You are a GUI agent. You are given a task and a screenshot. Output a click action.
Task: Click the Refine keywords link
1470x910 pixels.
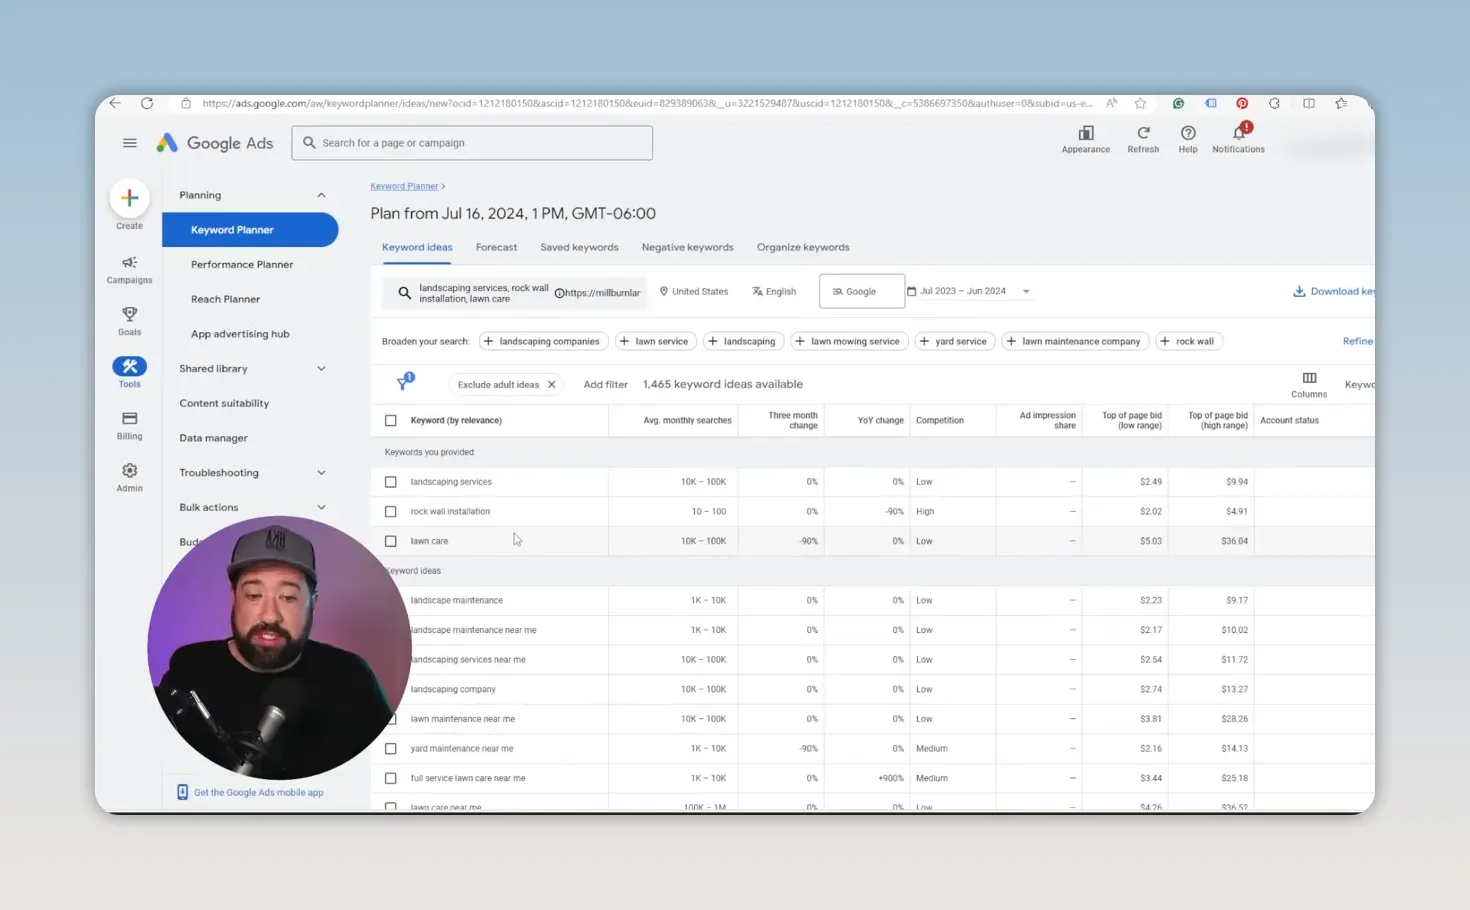[1358, 341]
